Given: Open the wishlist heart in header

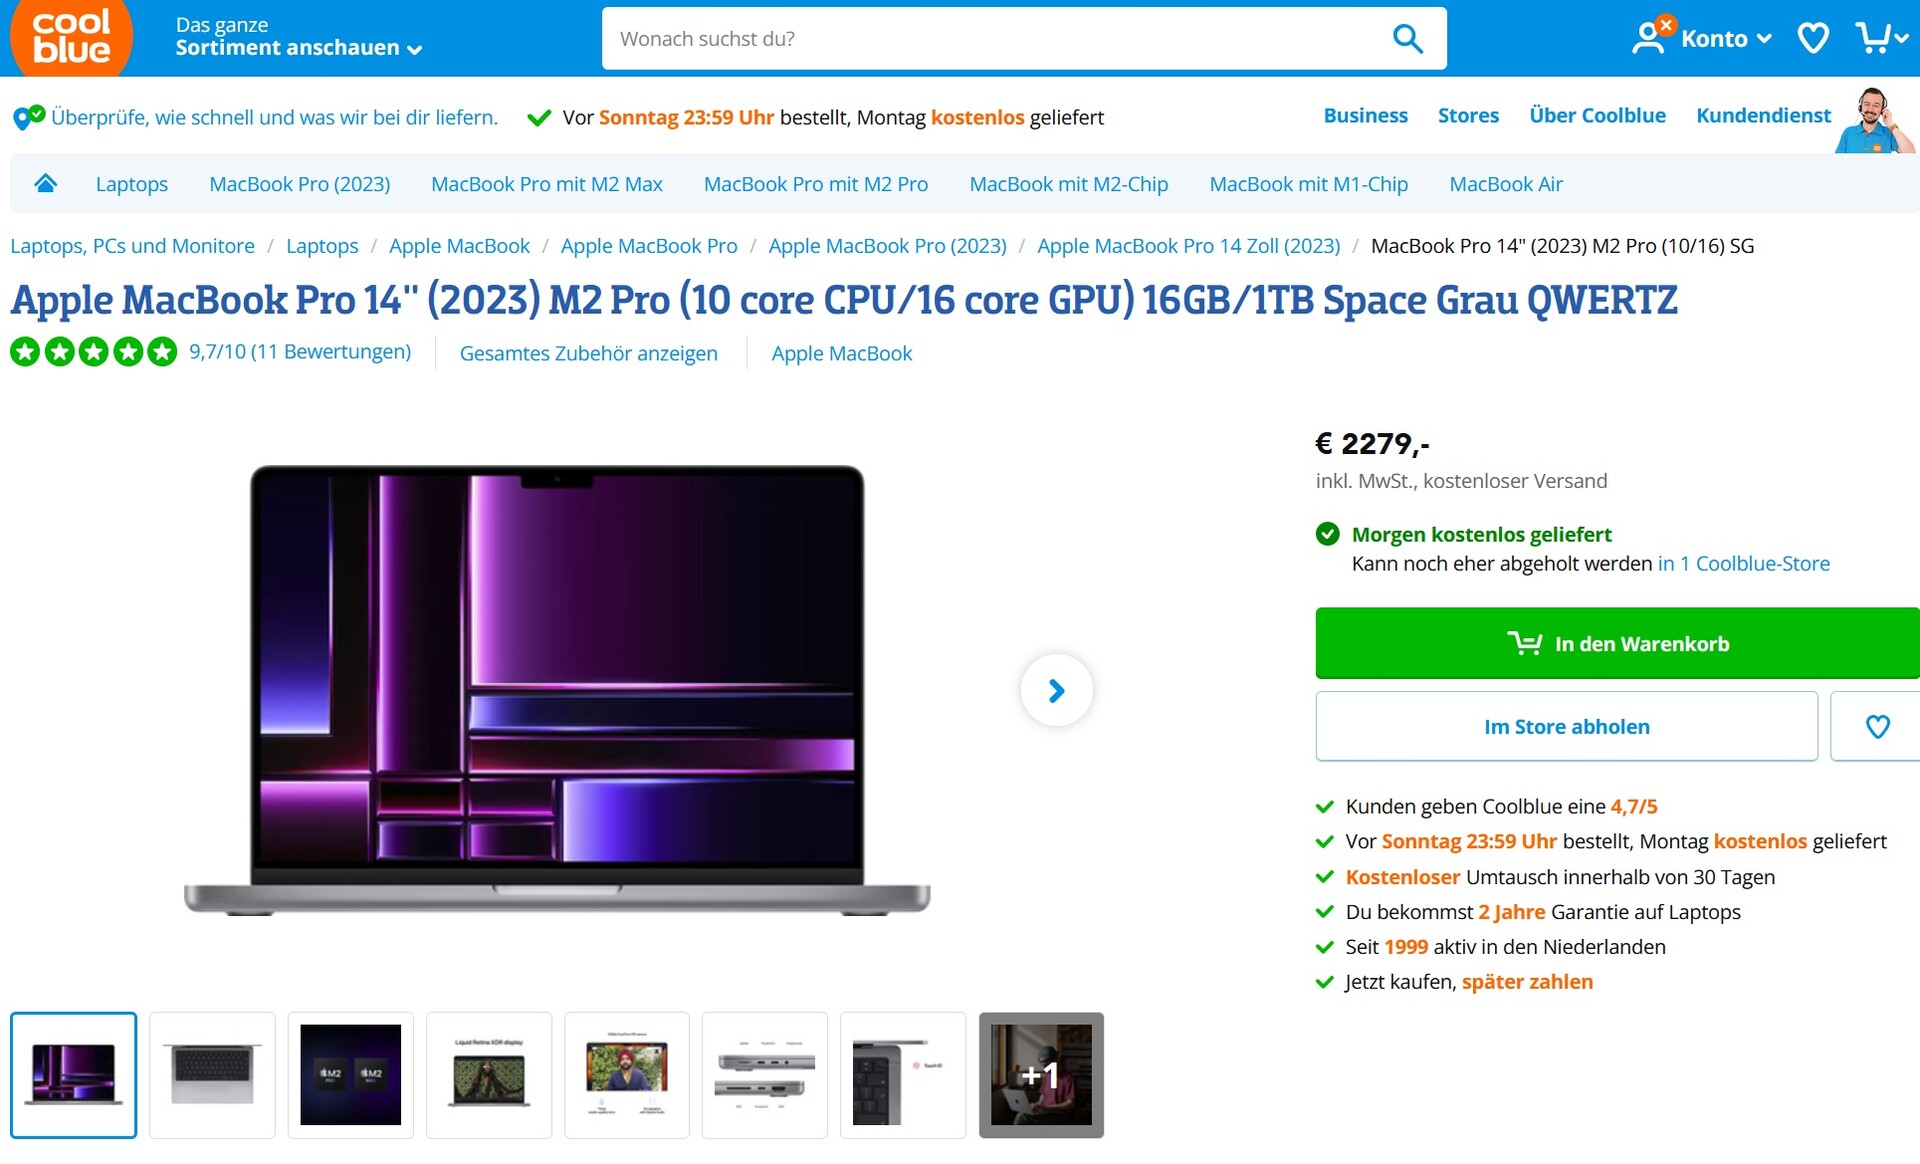Looking at the screenshot, I should [1813, 39].
